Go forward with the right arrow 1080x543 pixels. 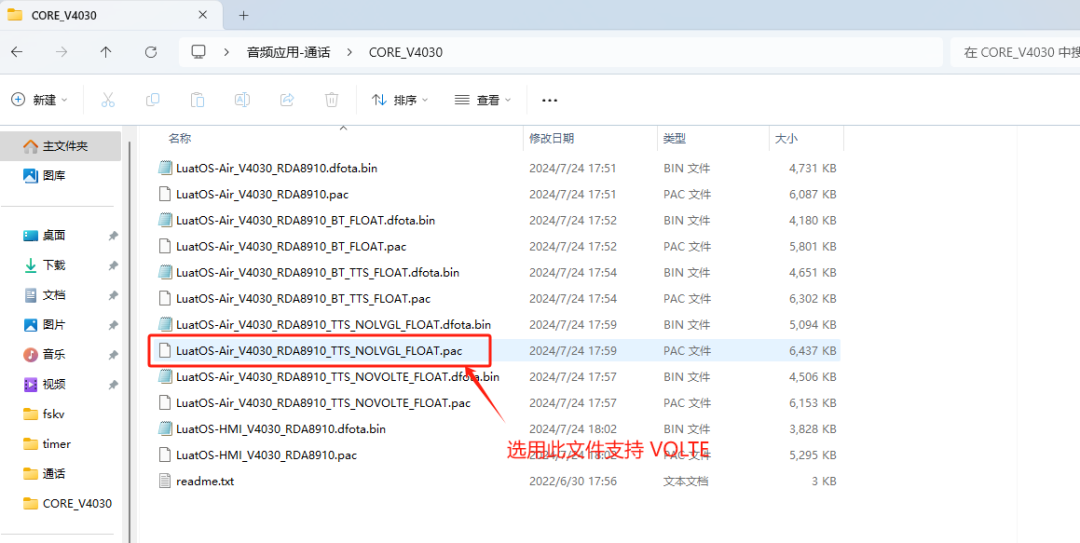pyautogui.click(x=61, y=52)
